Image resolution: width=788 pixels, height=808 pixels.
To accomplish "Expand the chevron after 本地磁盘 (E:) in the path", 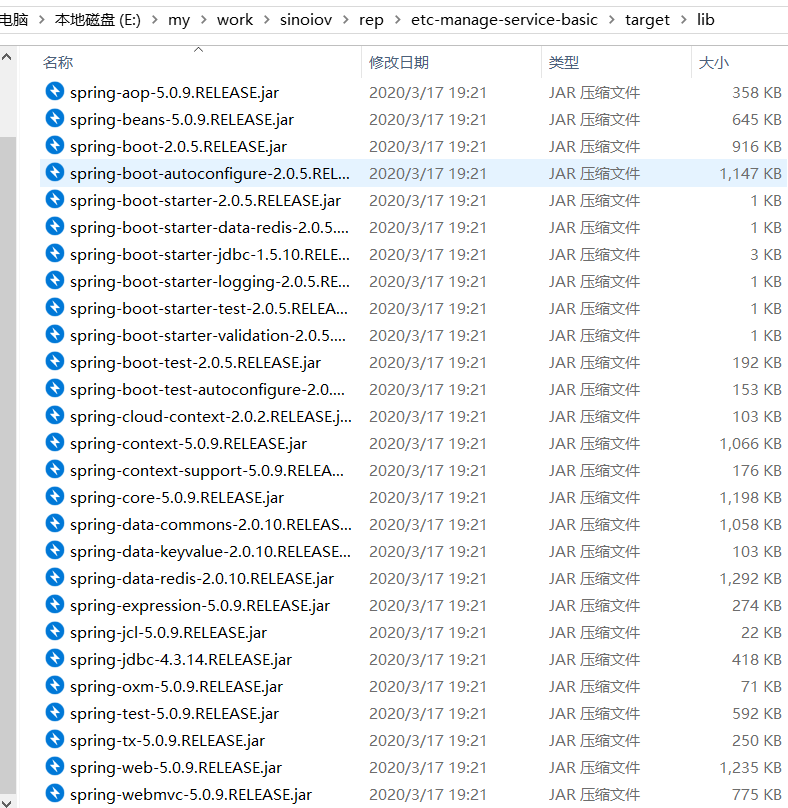I will (x=154, y=20).
